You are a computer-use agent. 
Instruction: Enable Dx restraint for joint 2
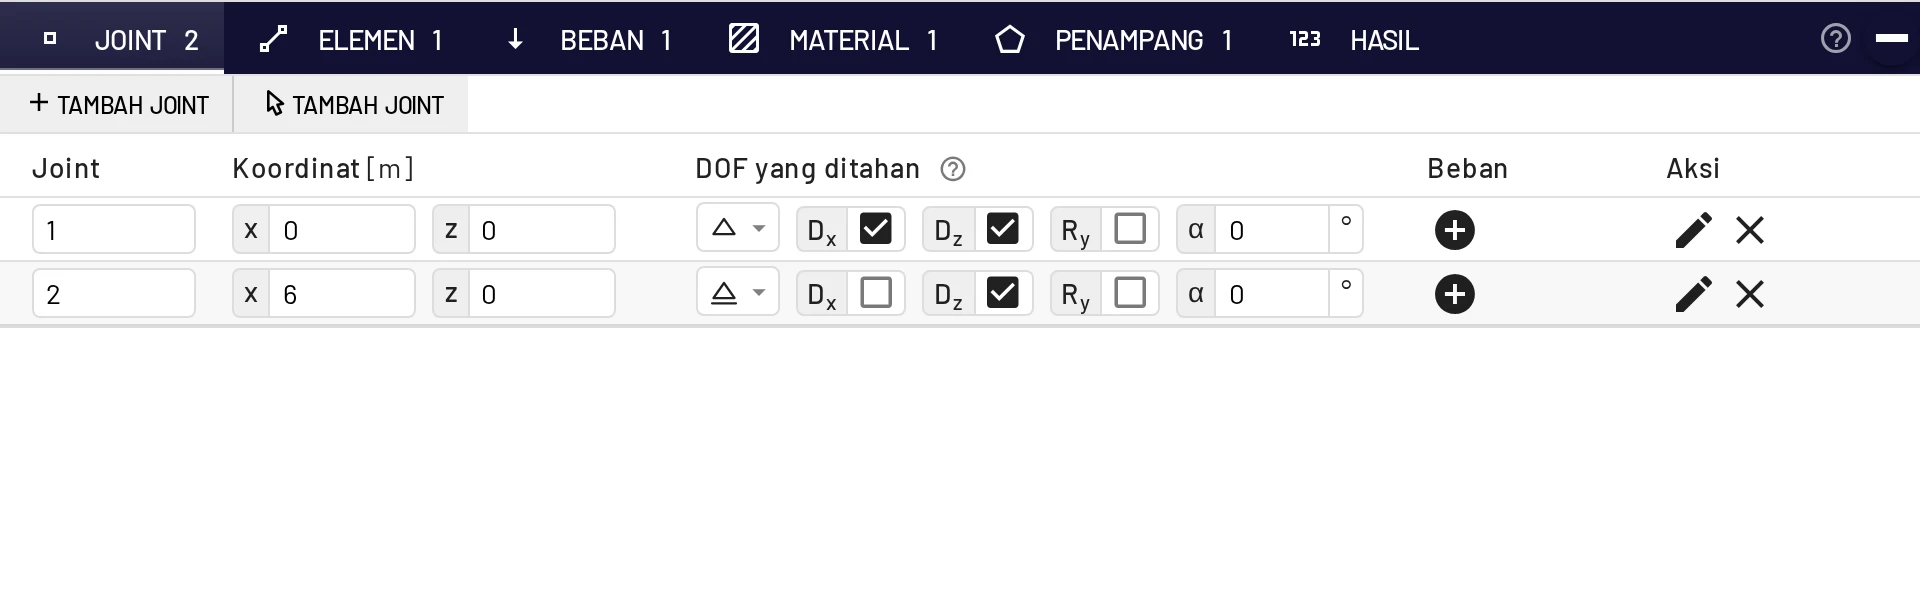click(876, 293)
